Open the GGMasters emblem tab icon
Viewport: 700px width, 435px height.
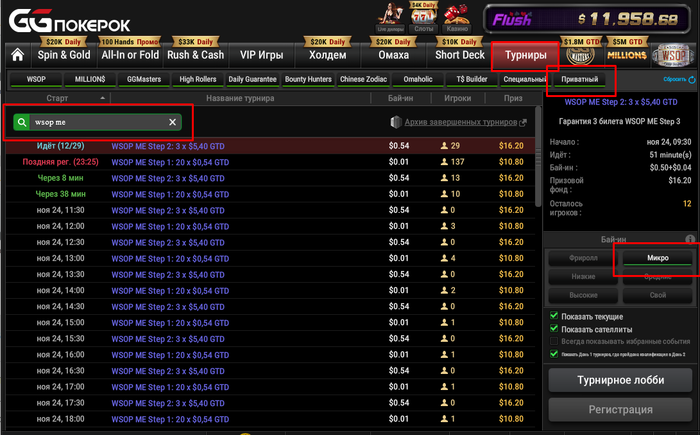coord(580,55)
